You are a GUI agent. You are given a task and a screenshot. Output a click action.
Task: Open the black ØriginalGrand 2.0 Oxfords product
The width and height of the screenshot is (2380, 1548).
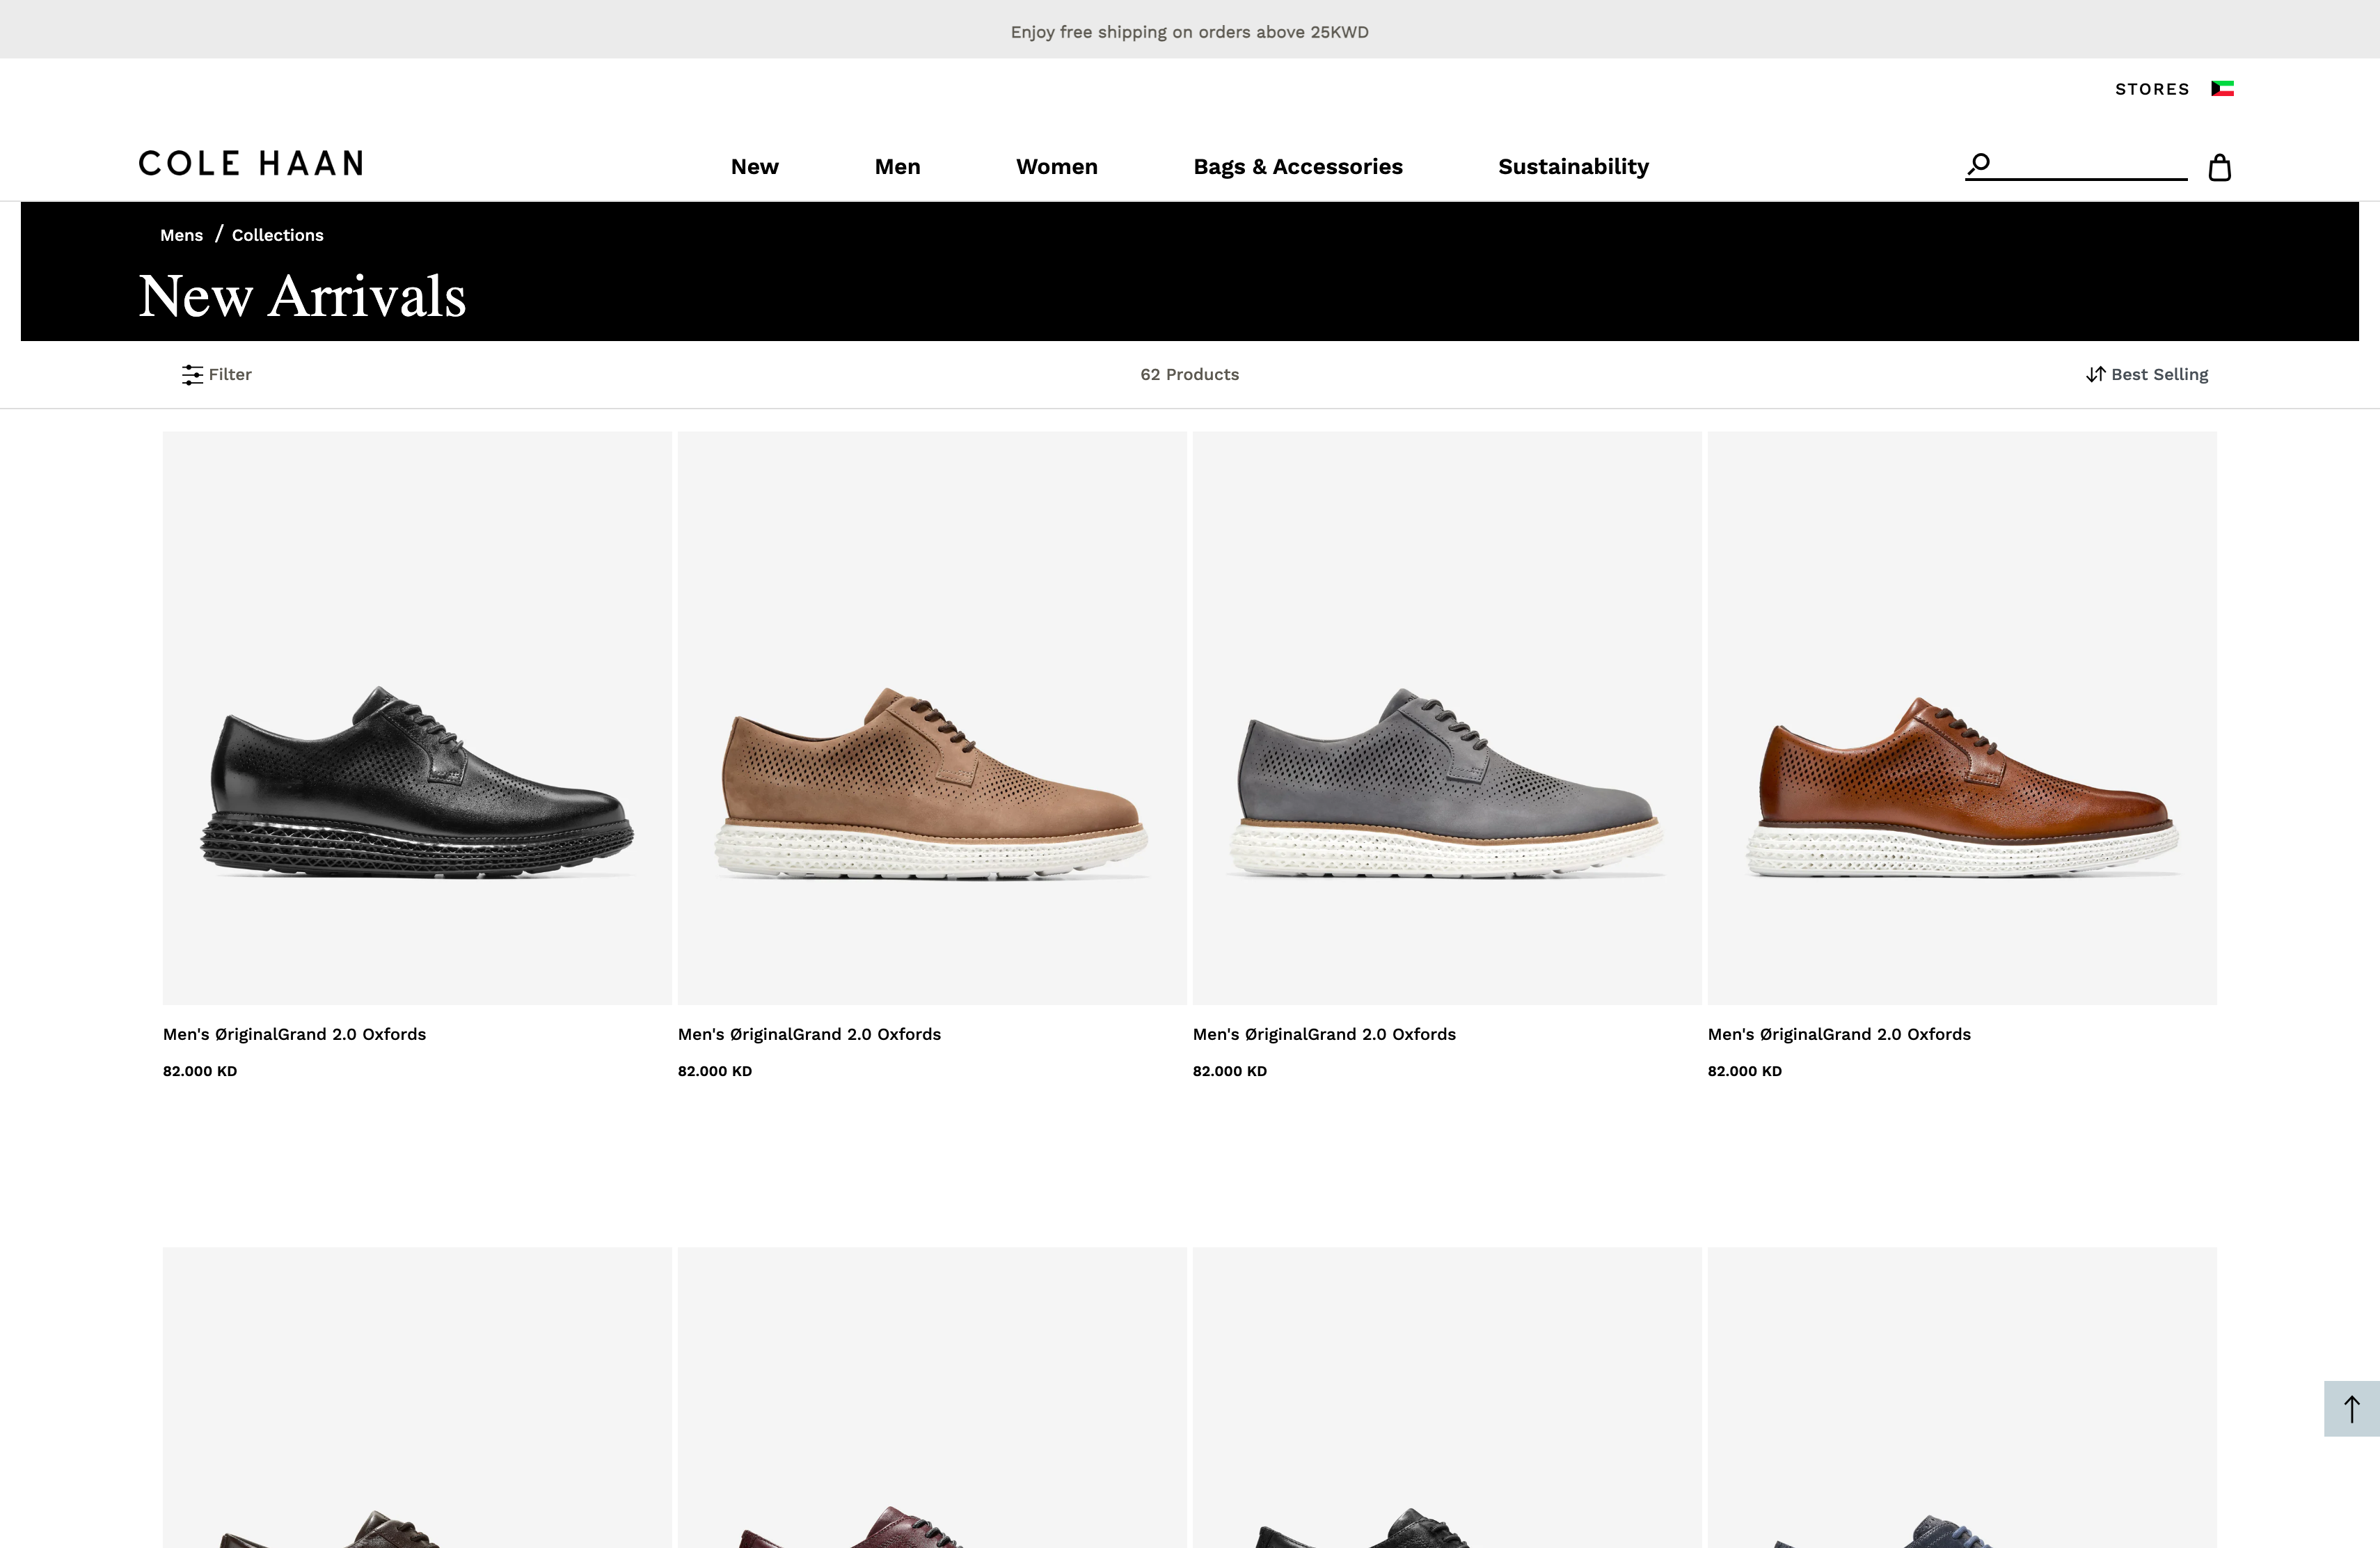417,720
